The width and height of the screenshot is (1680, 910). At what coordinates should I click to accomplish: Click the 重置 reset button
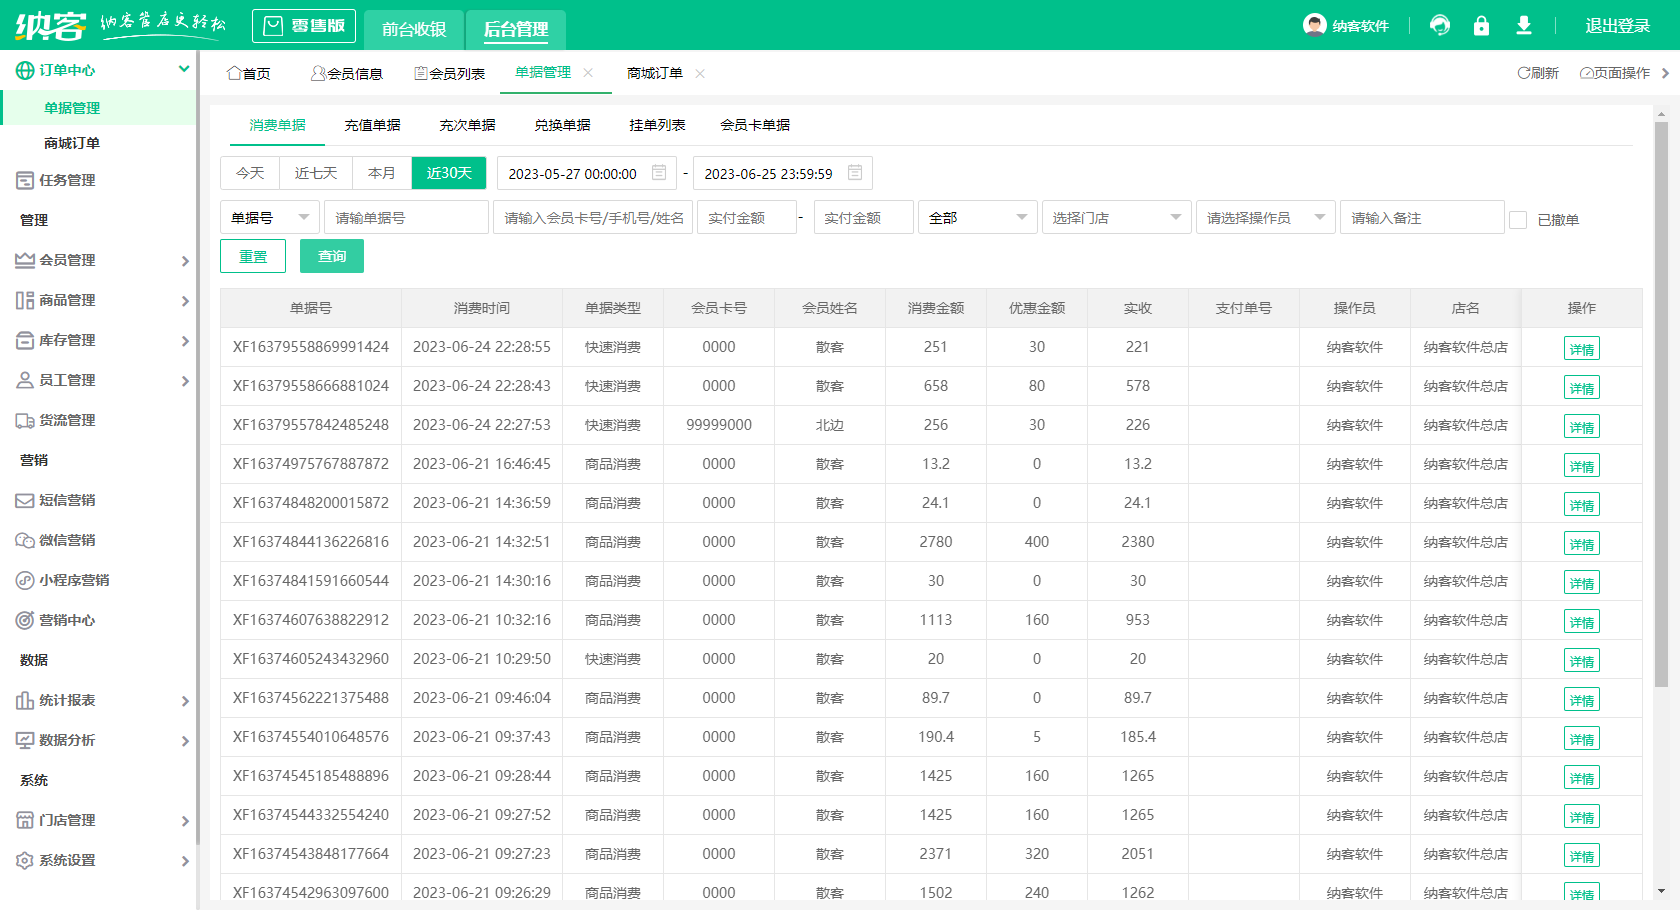point(253,256)
